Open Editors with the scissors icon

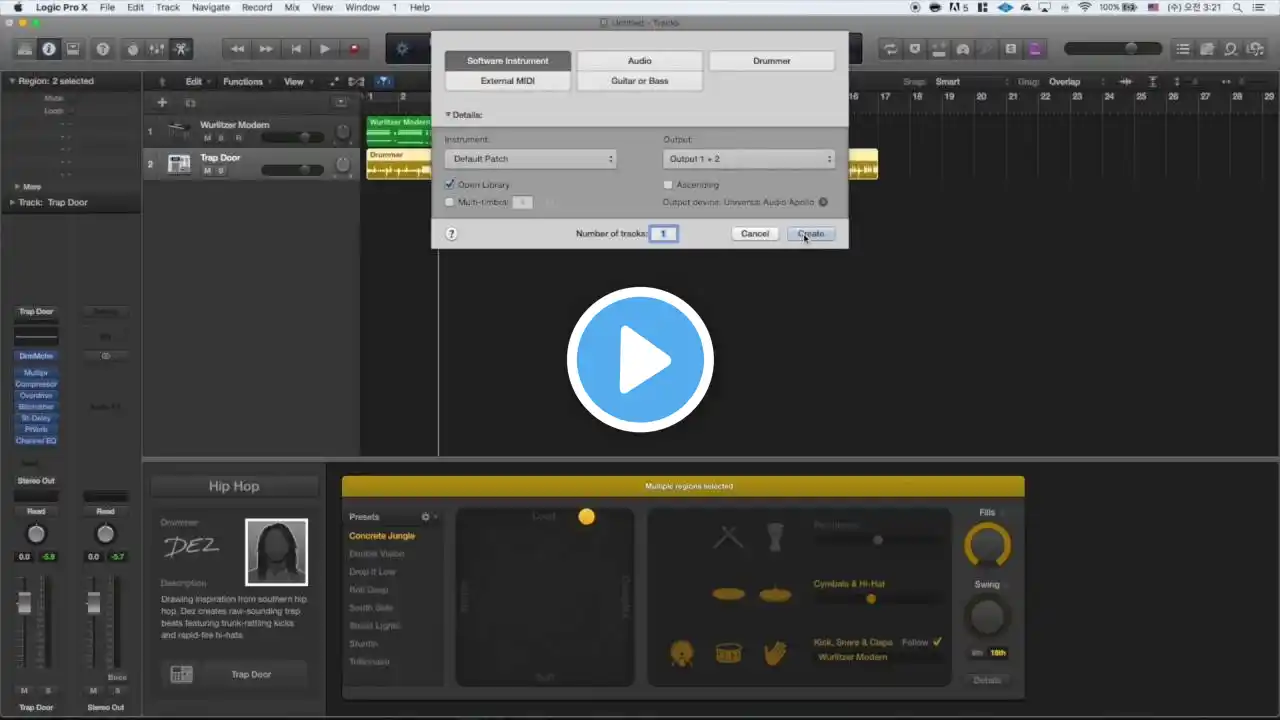pos(181,48)
